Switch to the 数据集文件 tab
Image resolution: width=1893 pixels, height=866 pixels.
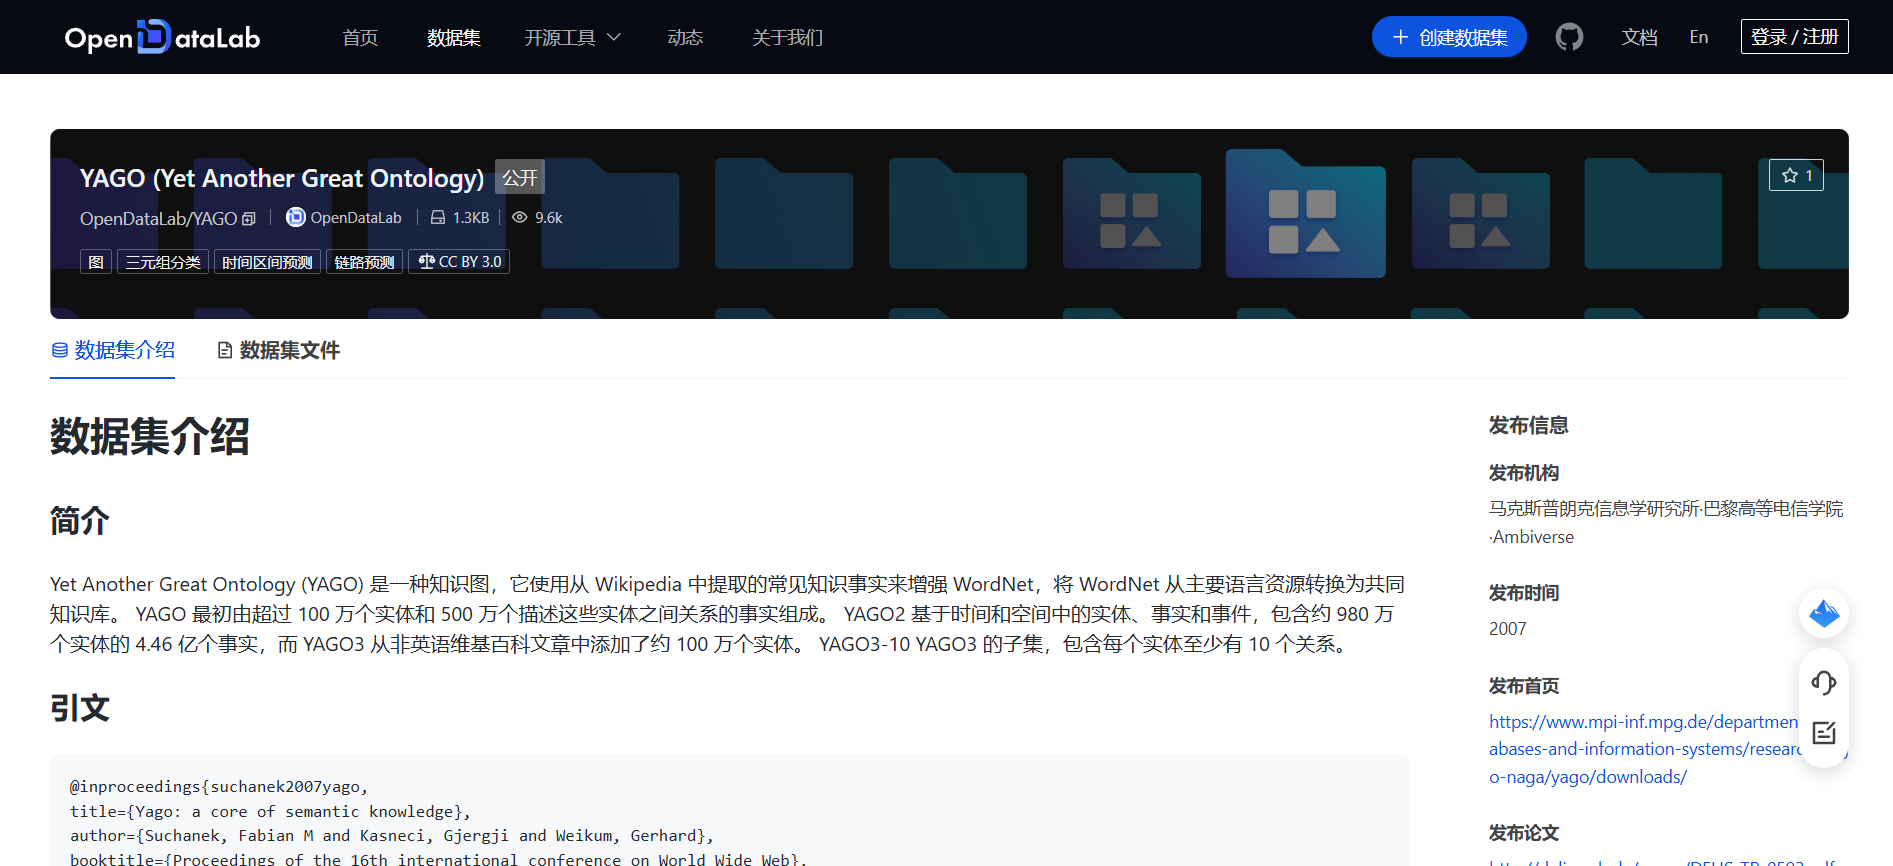click(x=279, y=350)
